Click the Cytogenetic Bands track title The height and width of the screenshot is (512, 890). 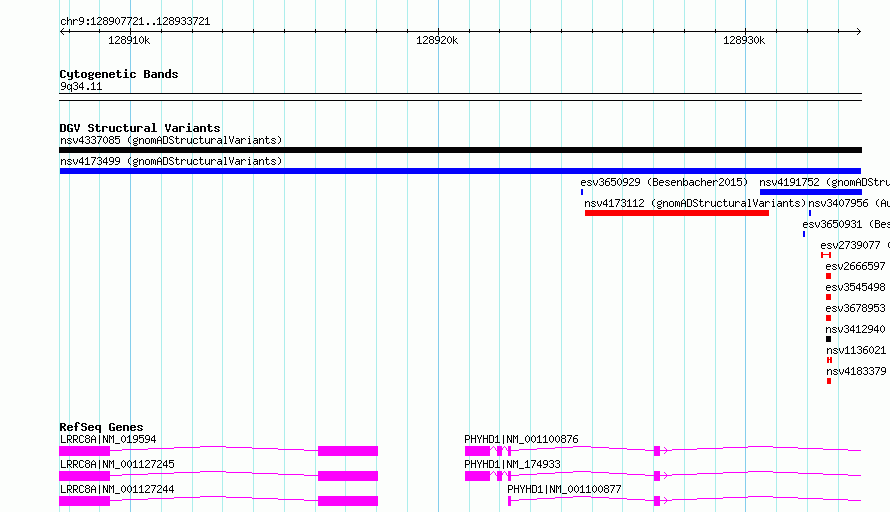[119, 74]
